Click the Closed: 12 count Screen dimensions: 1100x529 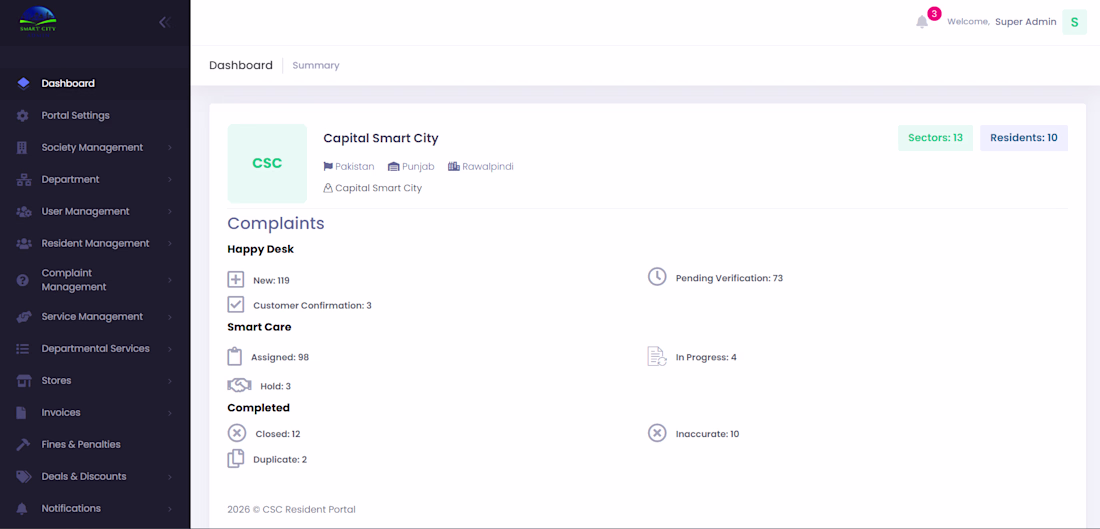click(278, 434)
